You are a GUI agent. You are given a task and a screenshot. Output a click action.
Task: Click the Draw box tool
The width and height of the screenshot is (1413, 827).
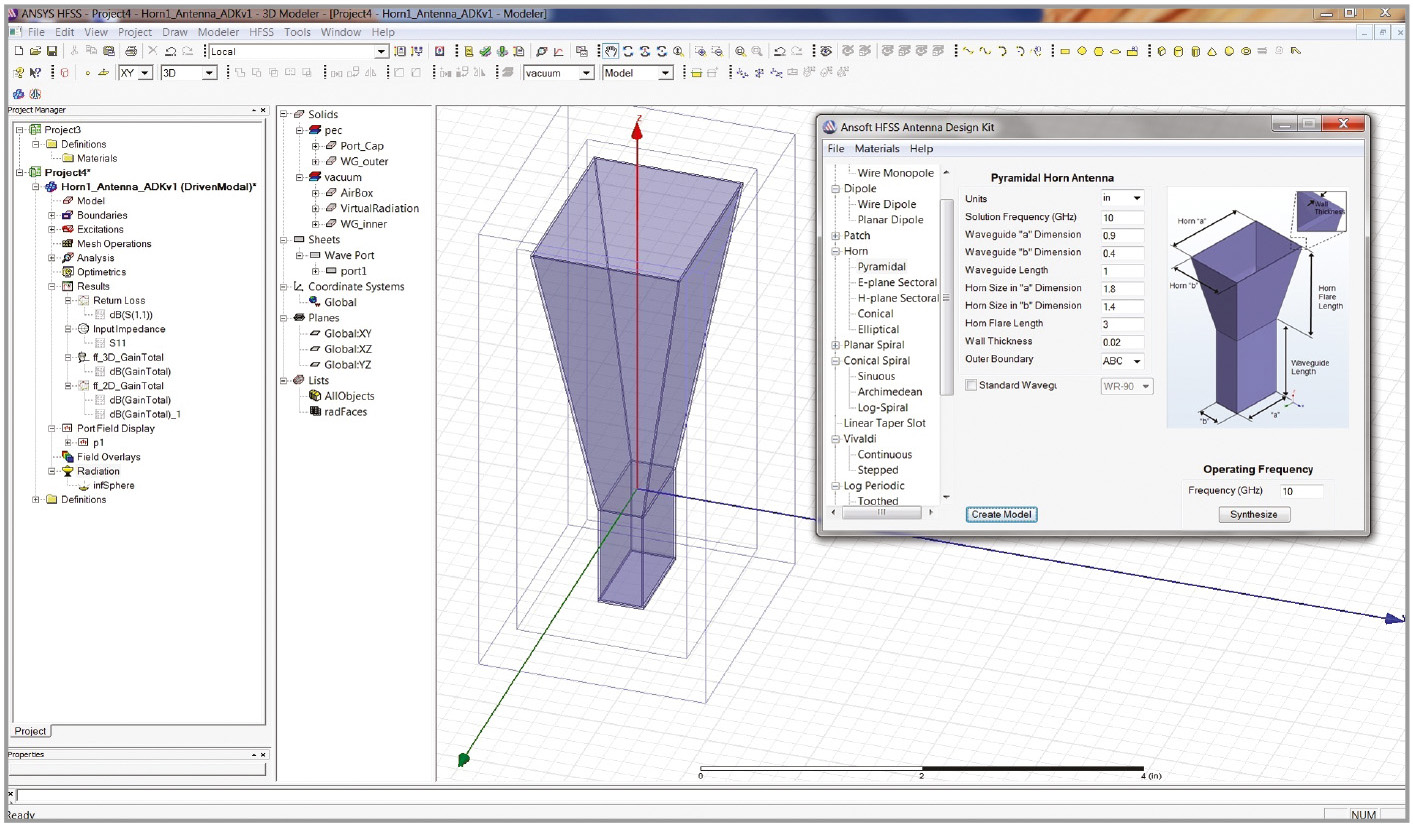[1163, 51]
